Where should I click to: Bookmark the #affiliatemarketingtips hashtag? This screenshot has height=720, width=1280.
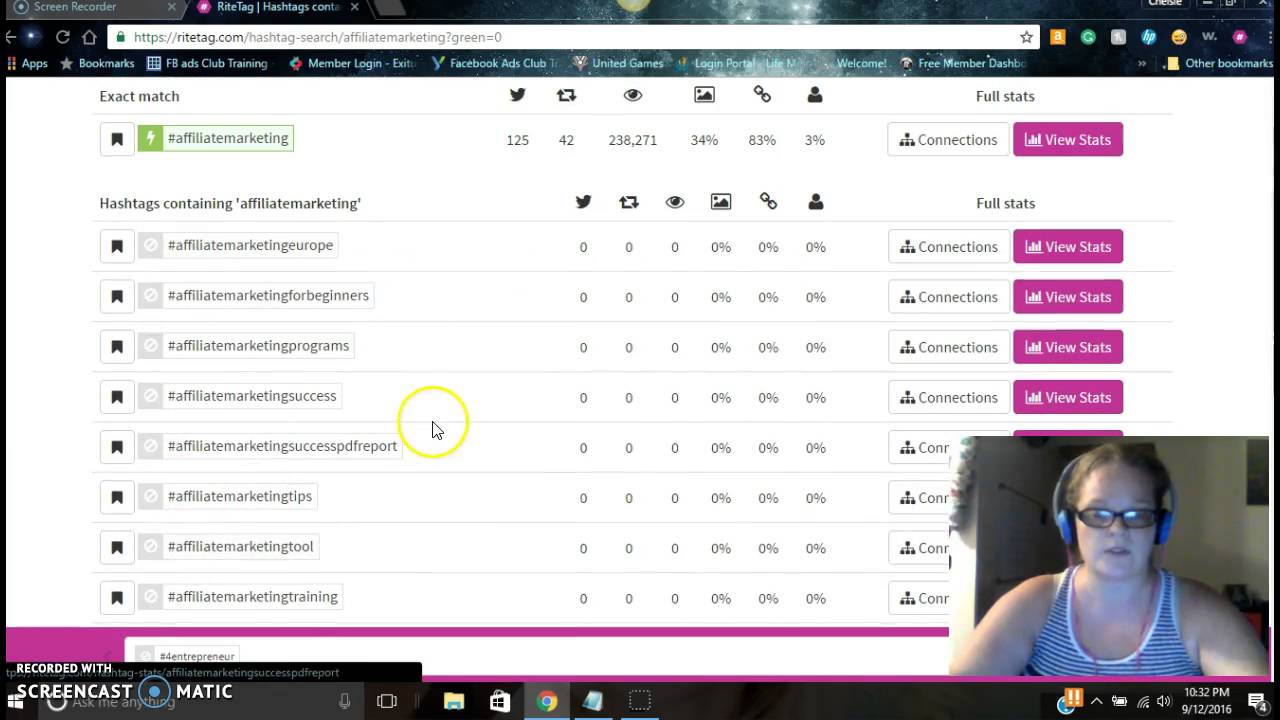(117, 497)
